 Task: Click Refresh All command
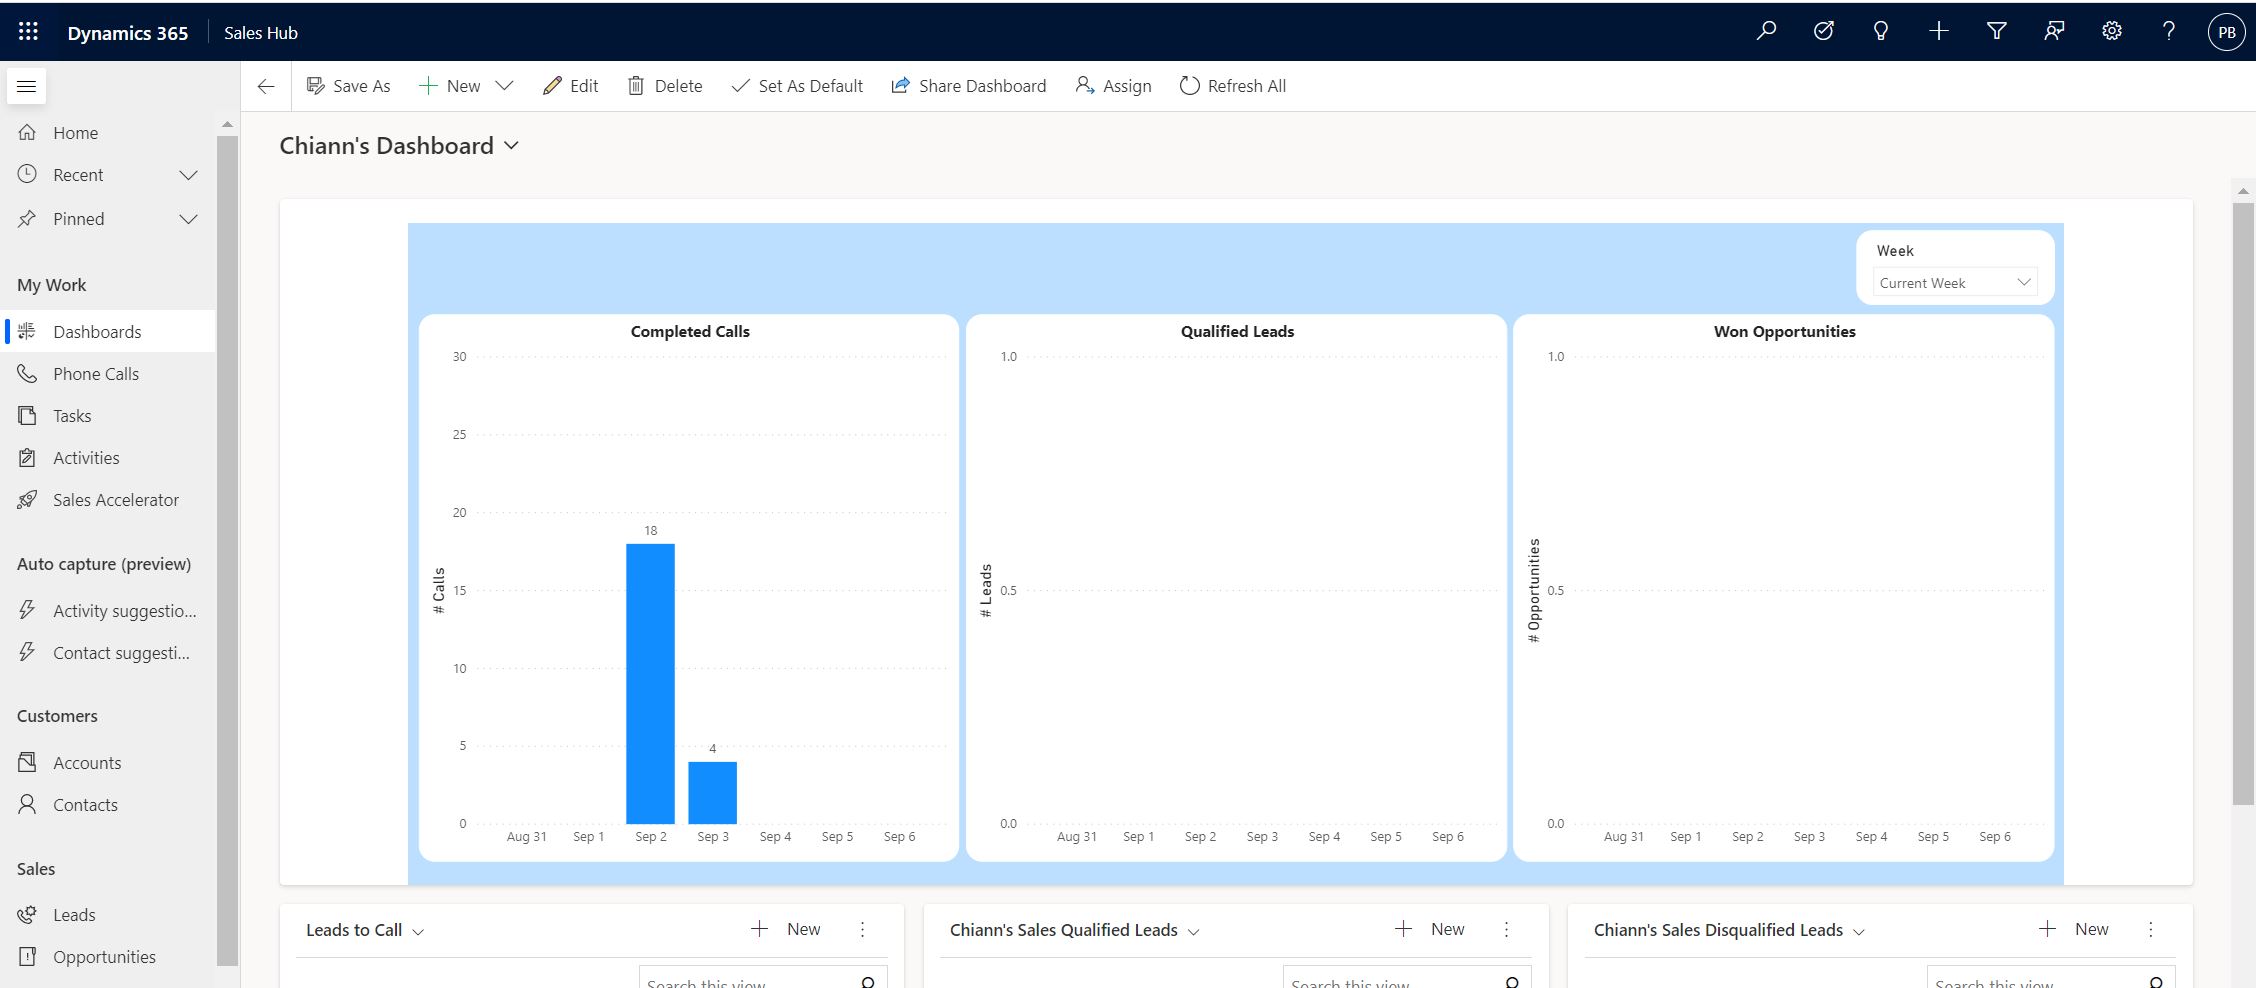coord(1233,86)
